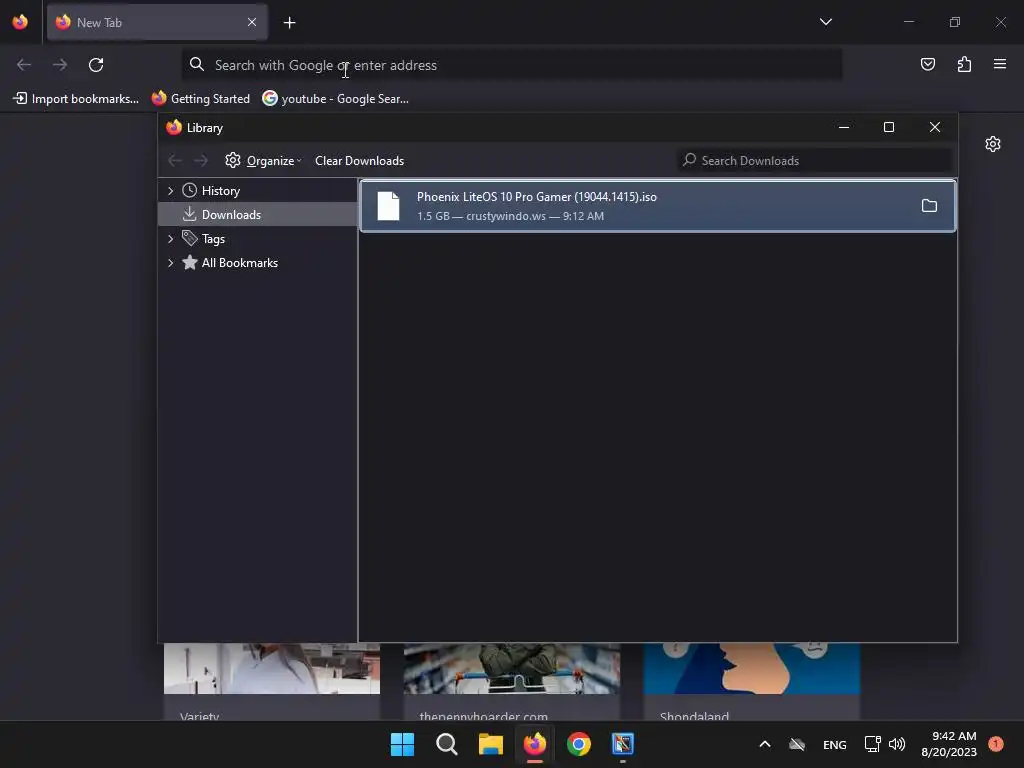This screenshot has height=768, width=1024.
Task: Expand the Tags tree node
Action: point(170,239)
